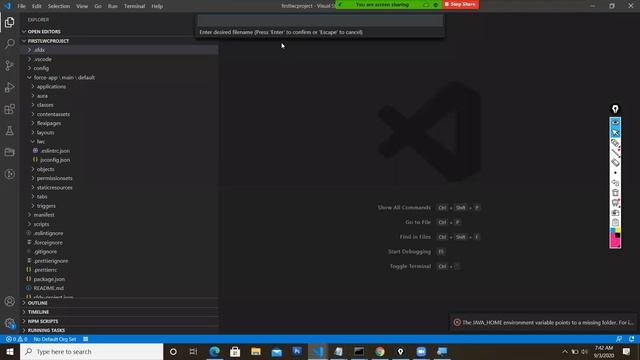Pick the yellow color swatch in annotation toolbar
Image resolution: width=640 pixels, height=360 pixels.
618,230
